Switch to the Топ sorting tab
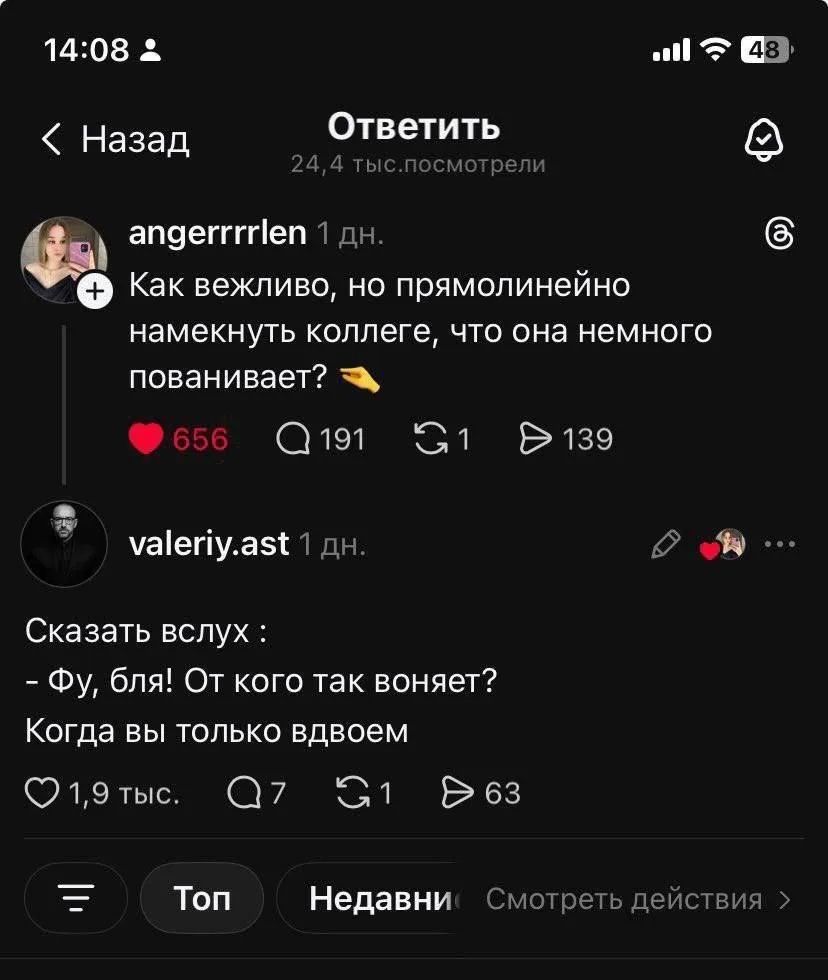Screen dimensions: 828x980 [x=201, y=898]
